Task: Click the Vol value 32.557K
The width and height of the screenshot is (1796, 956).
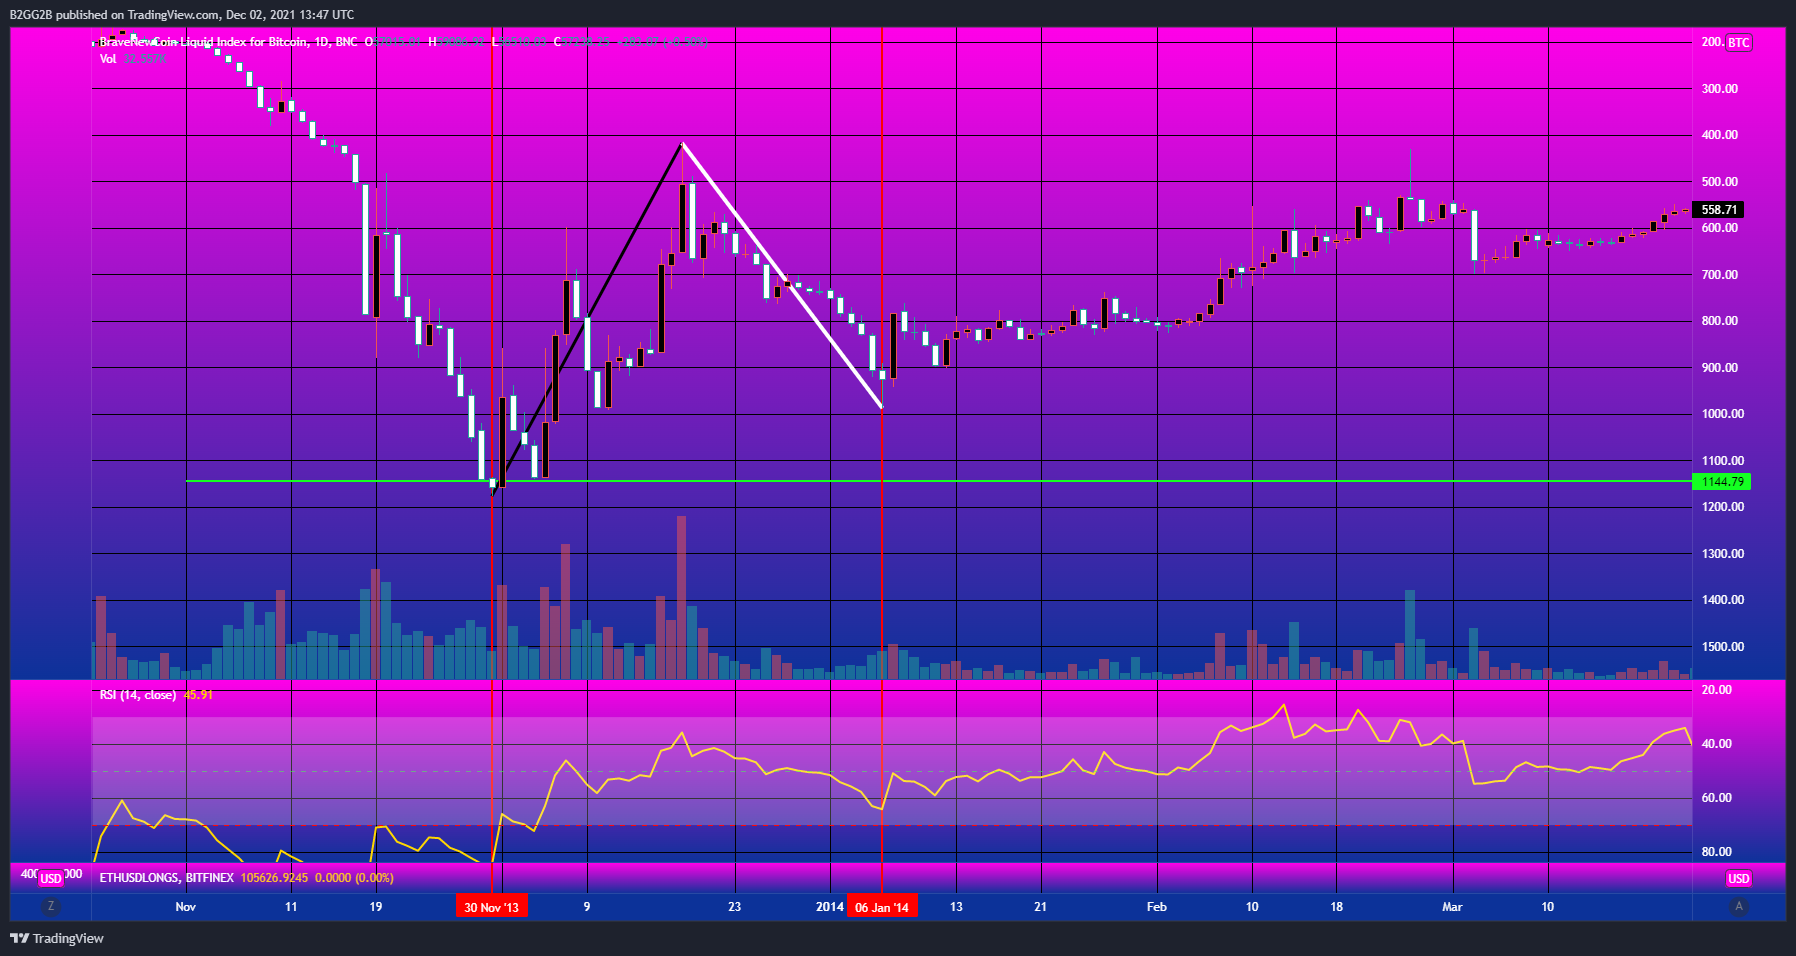Action: pyautogui.click(x=145, y=59)
